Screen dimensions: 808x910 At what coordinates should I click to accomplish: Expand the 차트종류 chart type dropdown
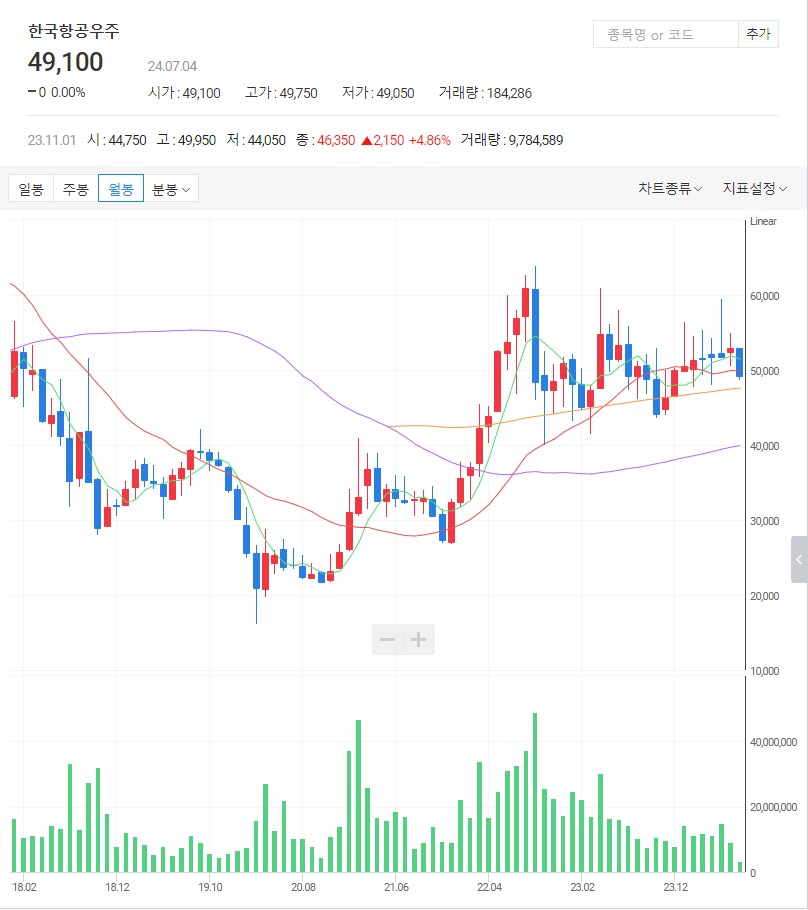coord(669,189)
